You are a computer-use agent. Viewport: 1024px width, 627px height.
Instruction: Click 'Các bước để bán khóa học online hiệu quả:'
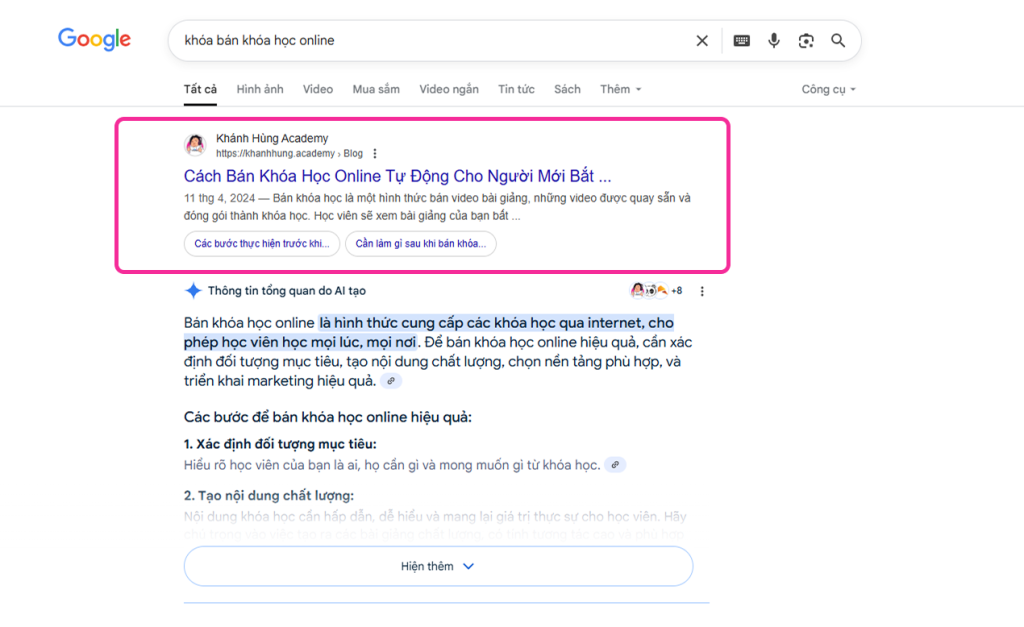328,417
